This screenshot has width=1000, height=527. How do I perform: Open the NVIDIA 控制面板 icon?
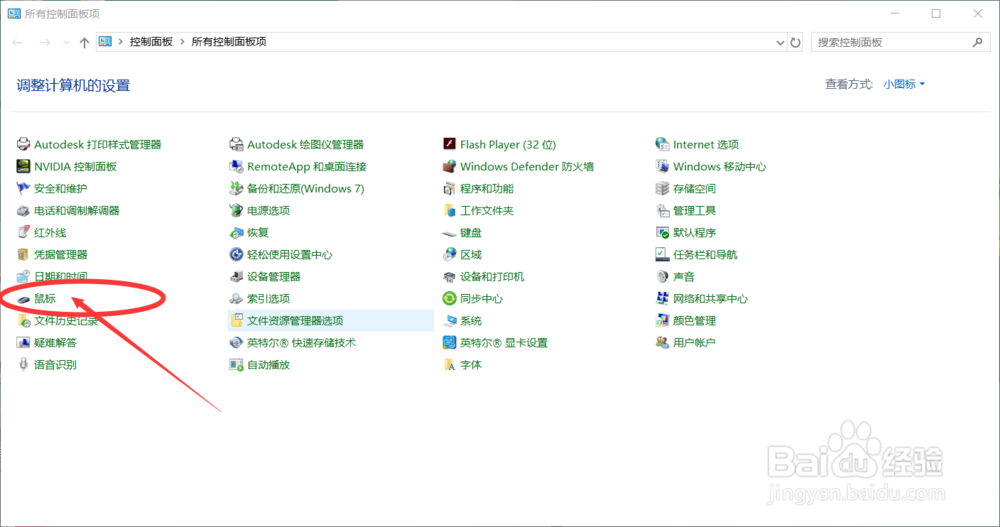[x=23, y=167]
